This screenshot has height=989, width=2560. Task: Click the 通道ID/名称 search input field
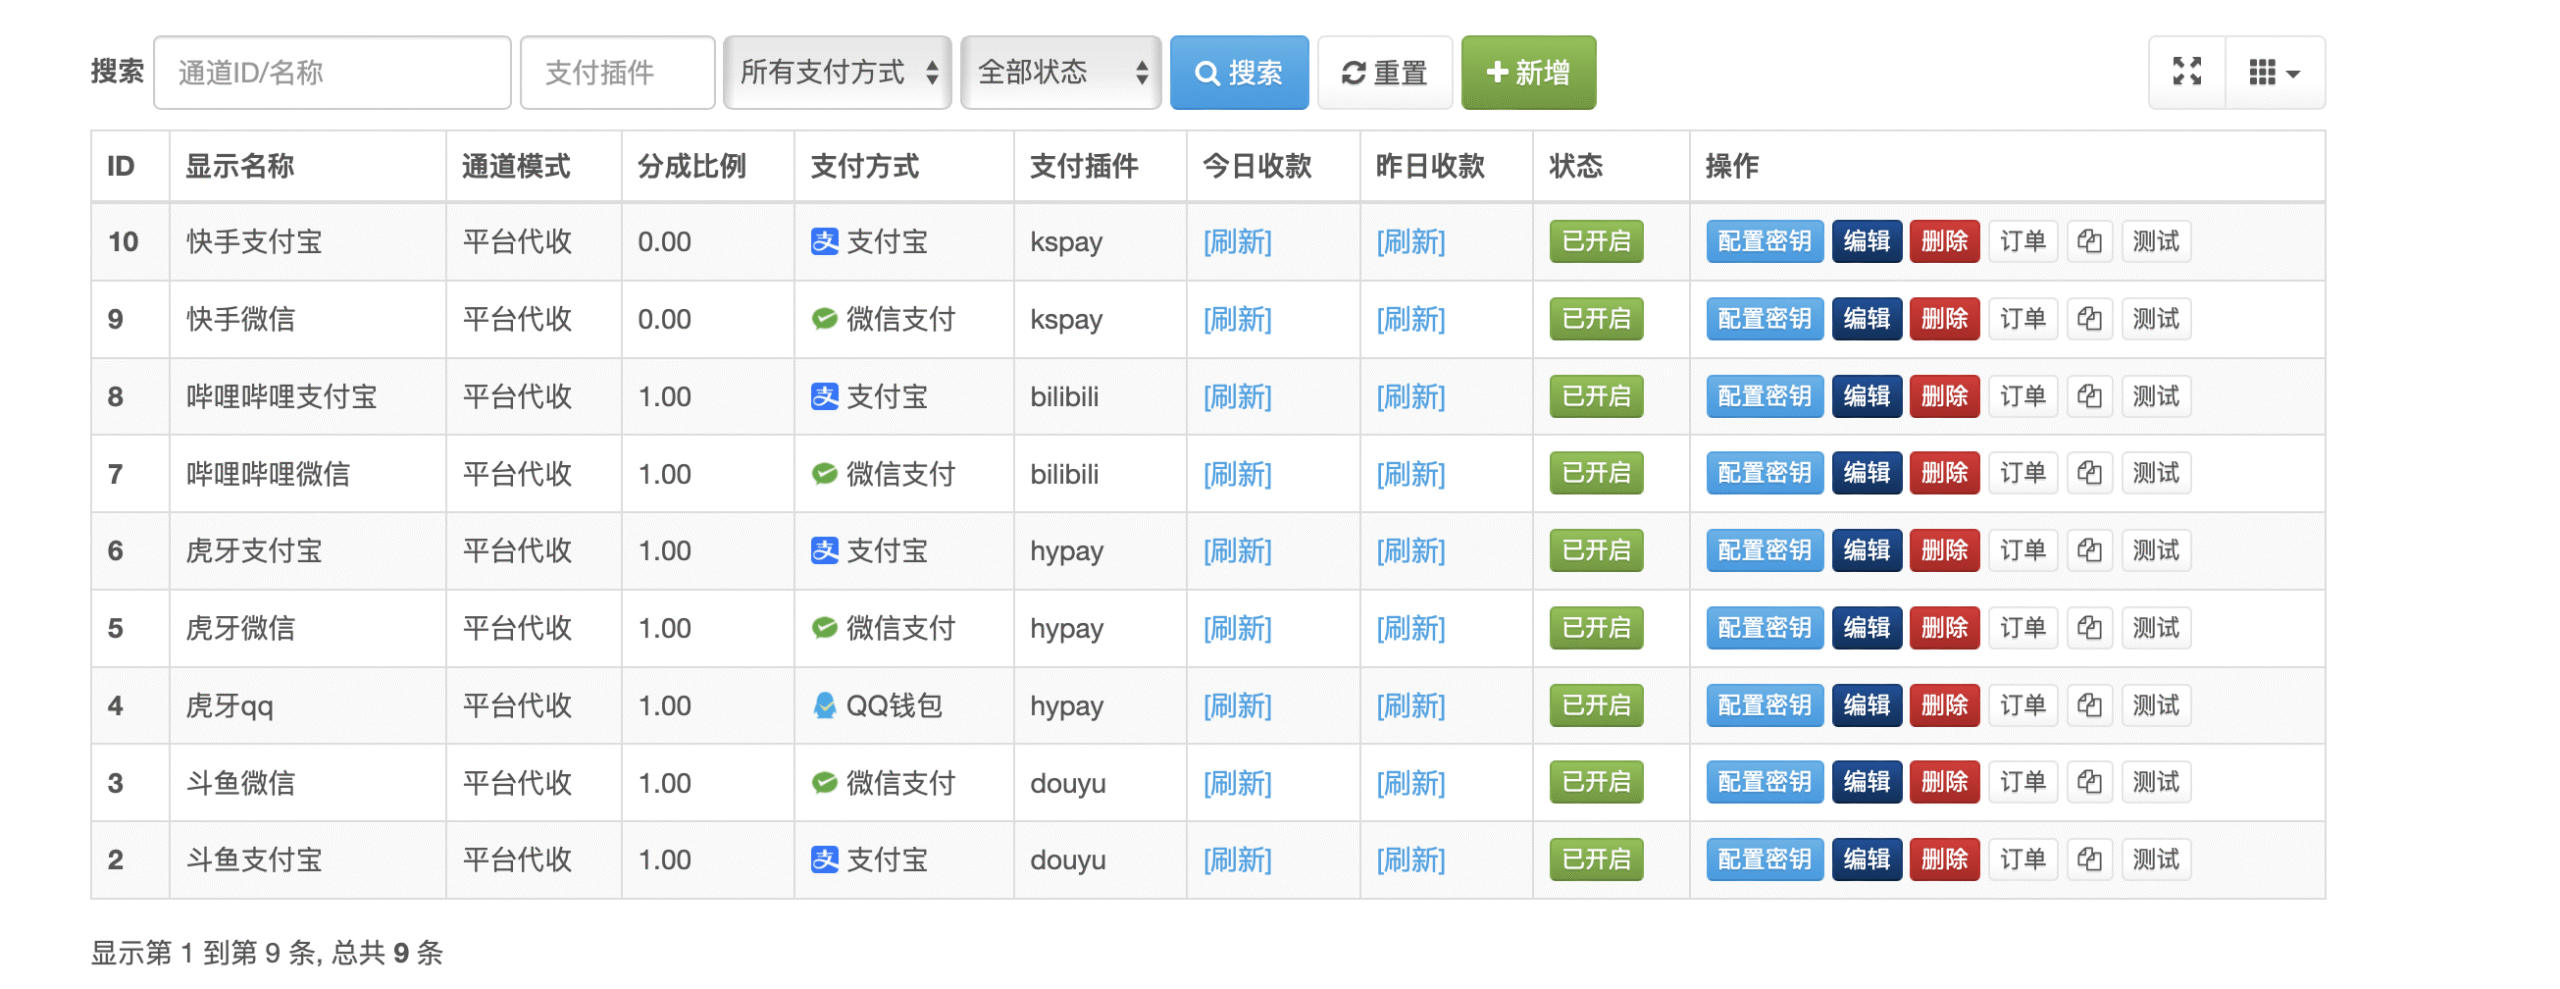[x=331, y=71]
